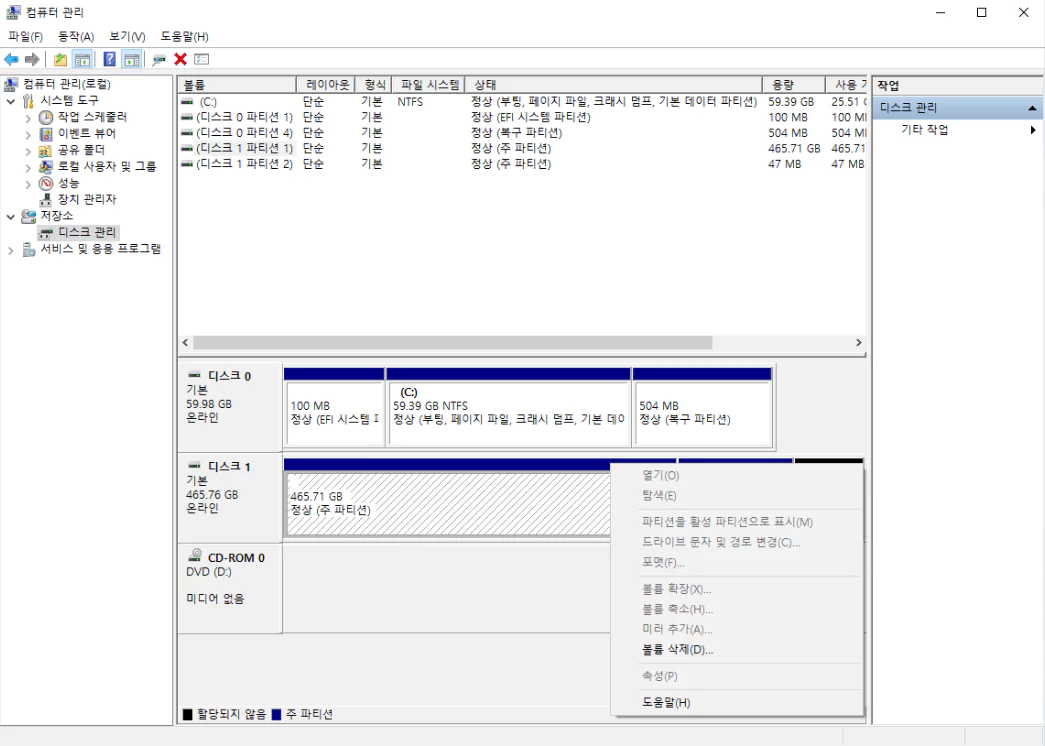Select the (디스크 0 파티션 4) volume row
The width and height of the screenshot is (1045, 746).
(522, 133)
